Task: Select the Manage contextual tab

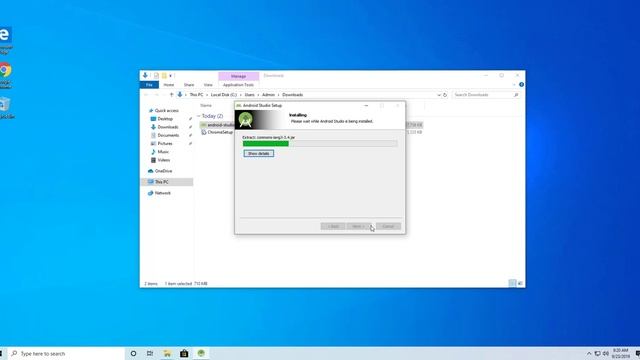Action: pos(238,76)
